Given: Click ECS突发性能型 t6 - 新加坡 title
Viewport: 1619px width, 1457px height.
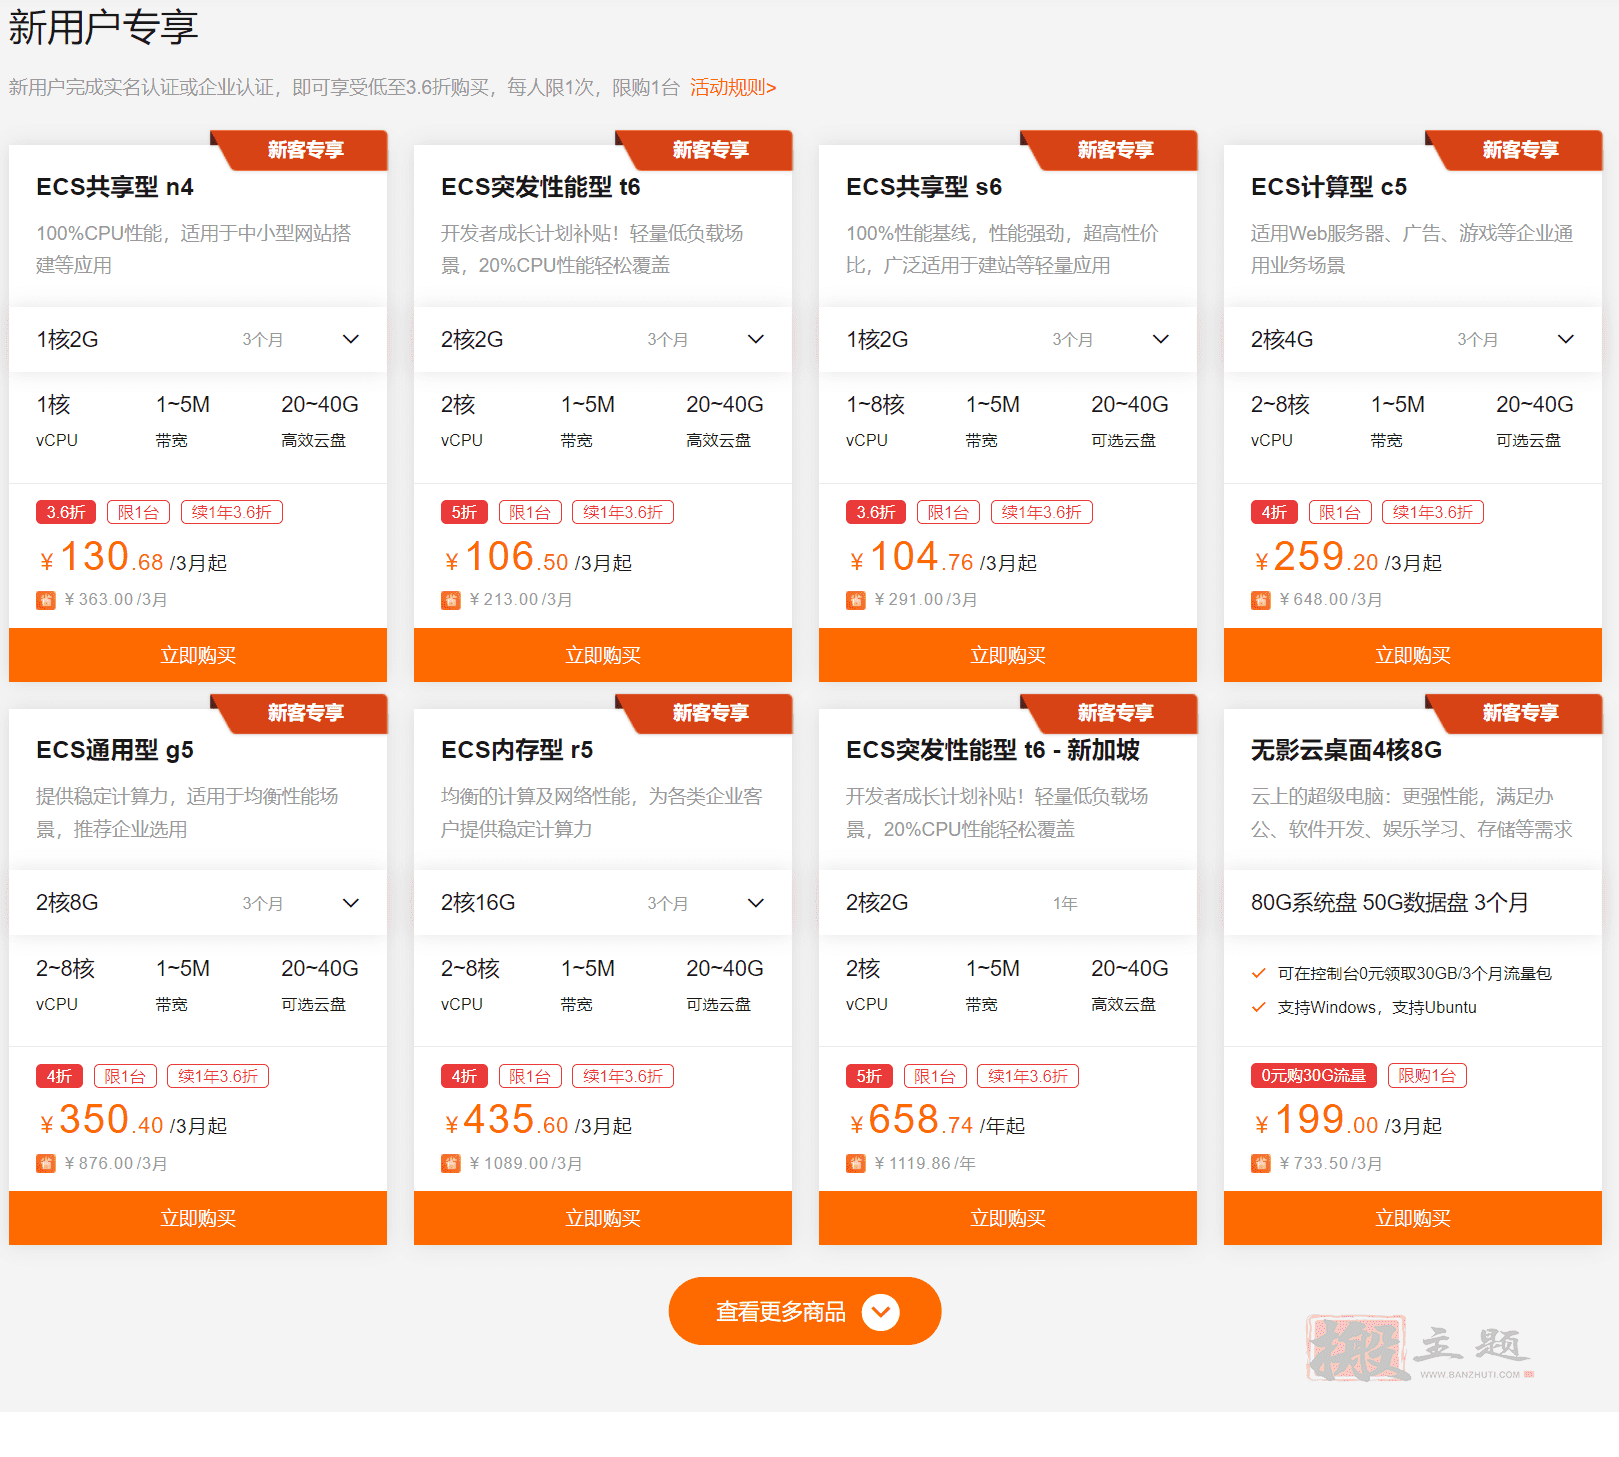Looking at the screenshot, I should click(x=993, y=750).
